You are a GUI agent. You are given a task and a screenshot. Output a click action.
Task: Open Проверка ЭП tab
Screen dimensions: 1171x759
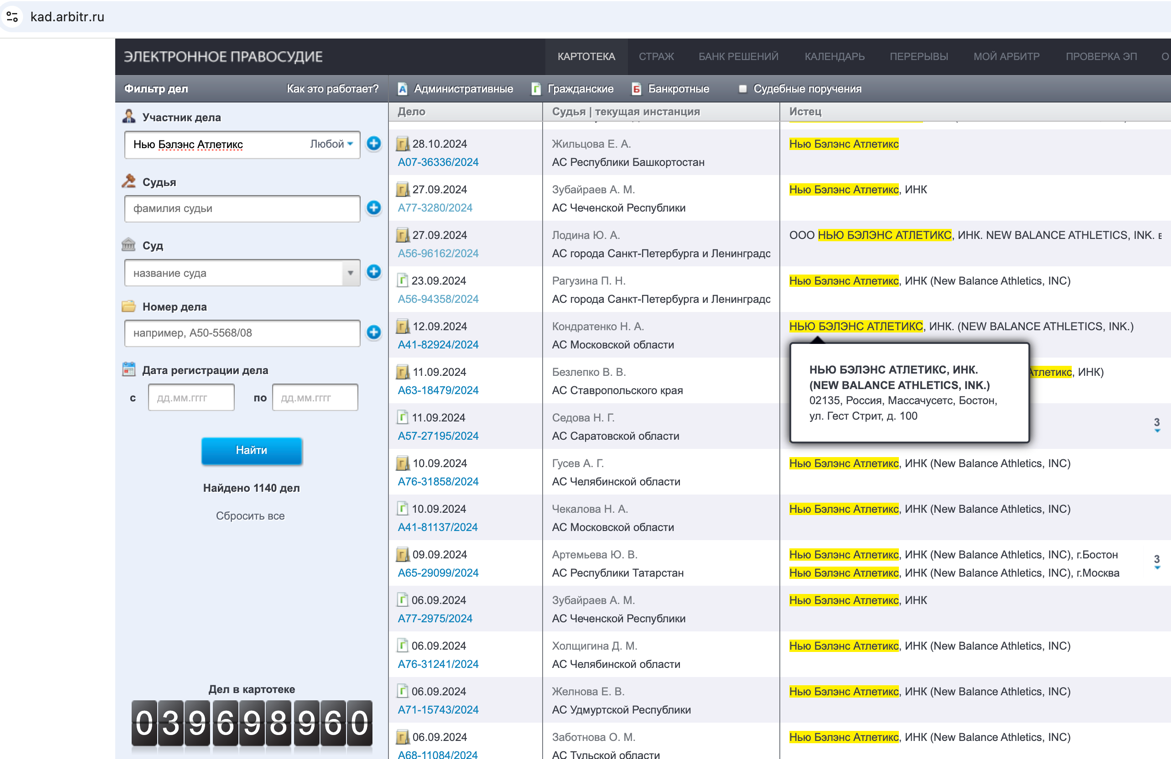coord(1102,57)
